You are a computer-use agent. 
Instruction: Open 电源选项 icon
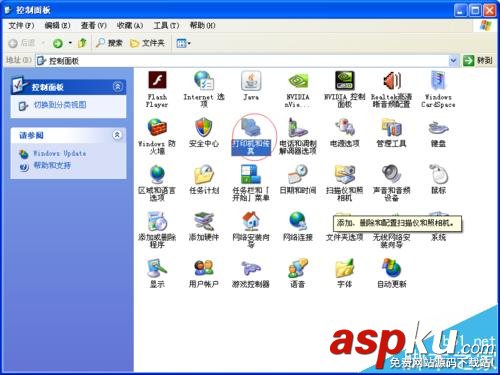coord(344,128)
